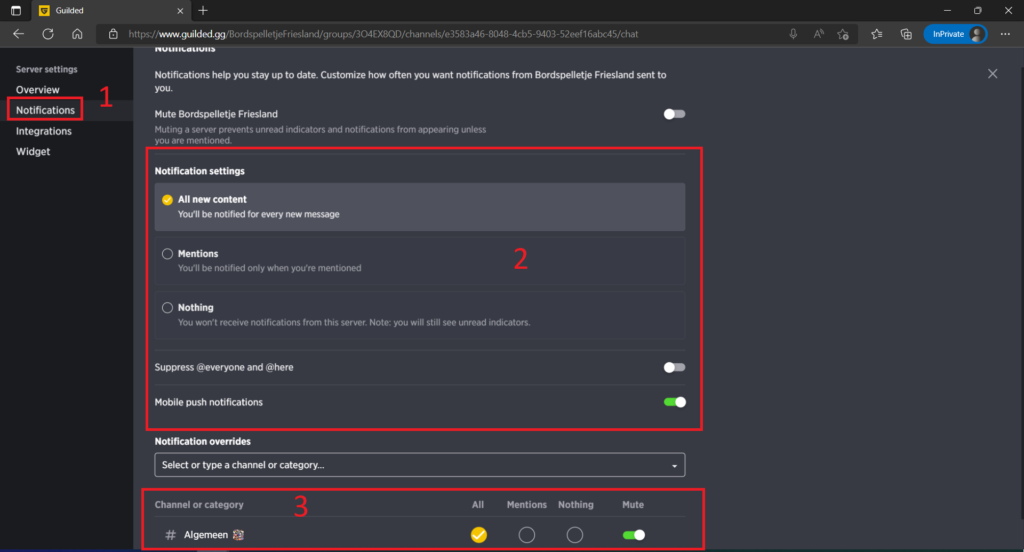Open a new browser tab
Image resolution: width=1024 pixels, height=552 pixels.
coord(203,10)
